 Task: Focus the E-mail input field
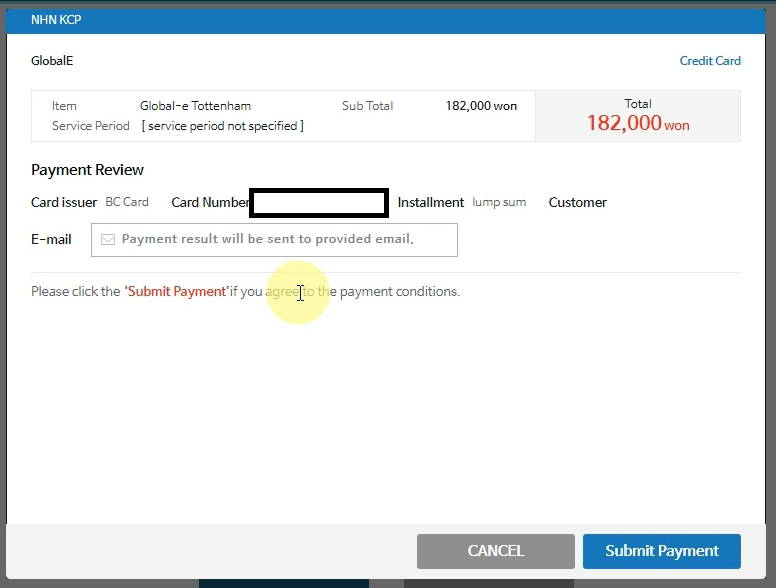(274, 240)
